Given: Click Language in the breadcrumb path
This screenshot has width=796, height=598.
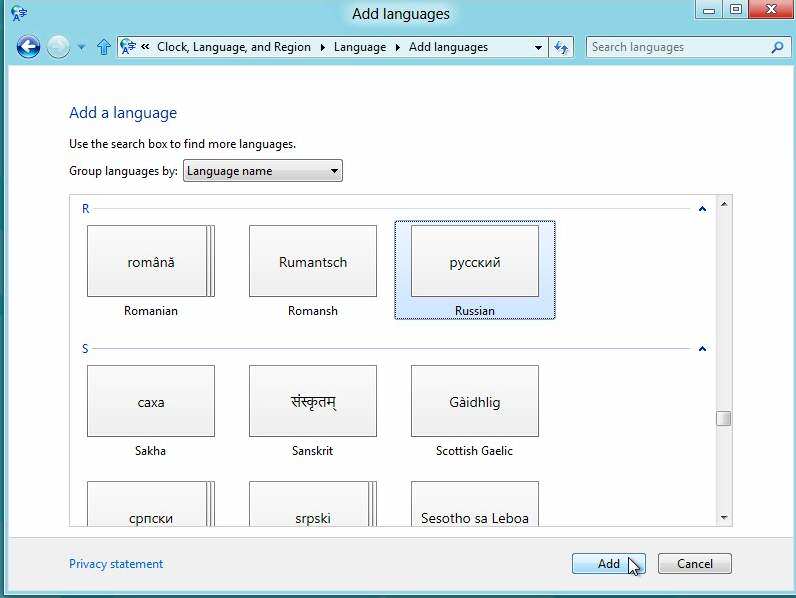Looking at the screenshot, I should point(359,47).
